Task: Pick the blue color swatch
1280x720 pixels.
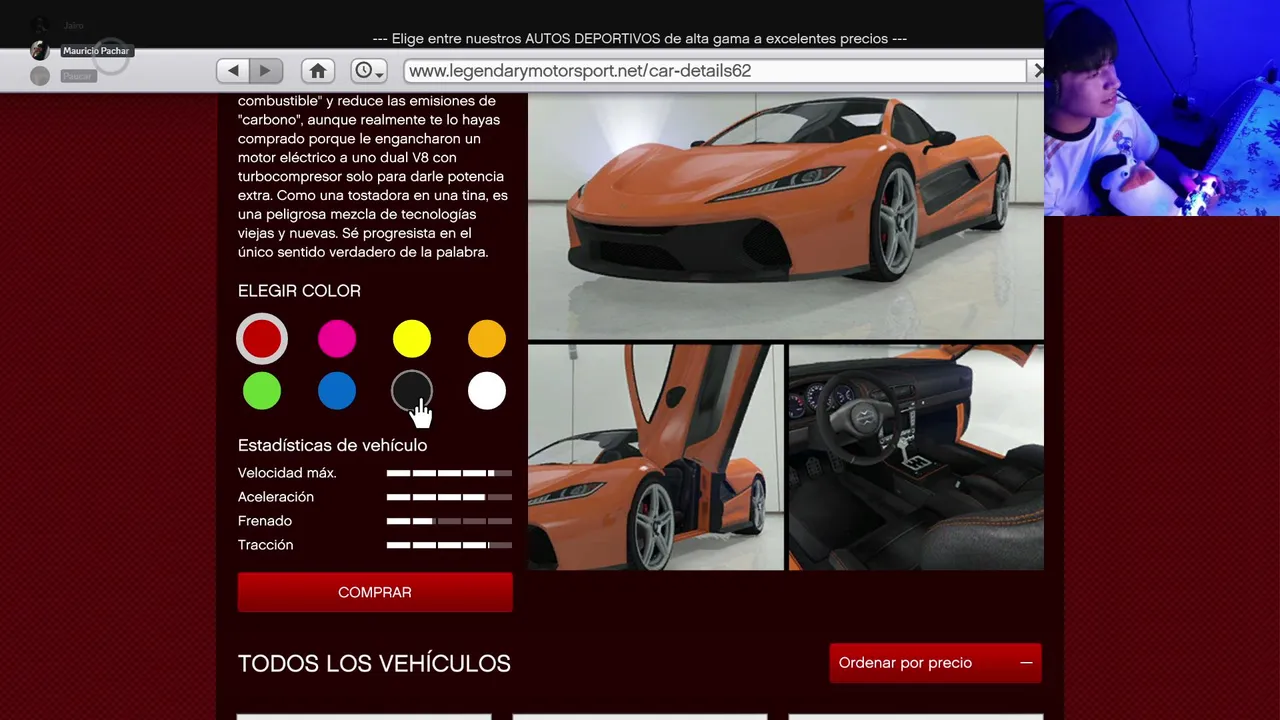Action: pos(337,391)
